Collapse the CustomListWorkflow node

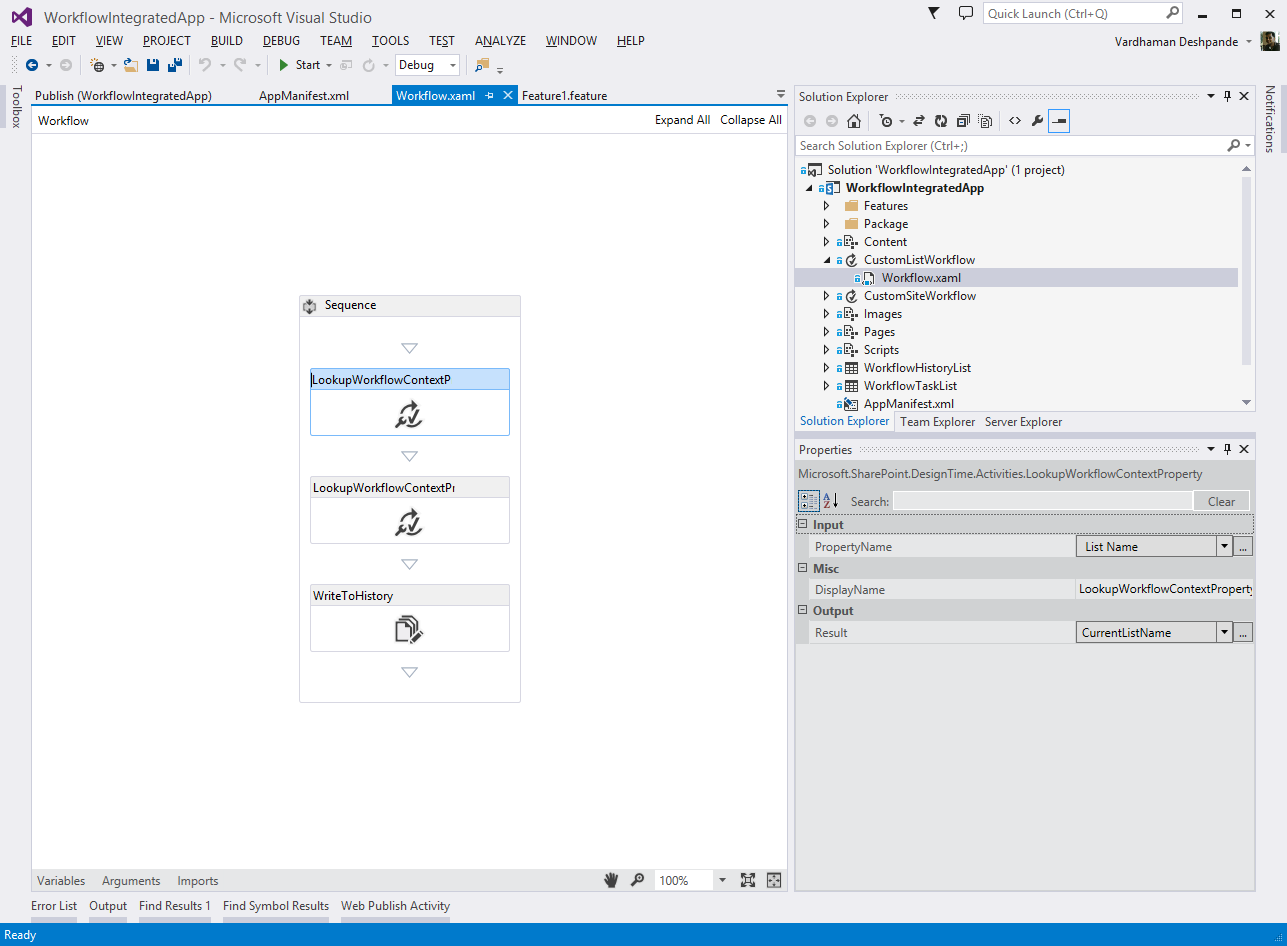[x=827, y=260]
